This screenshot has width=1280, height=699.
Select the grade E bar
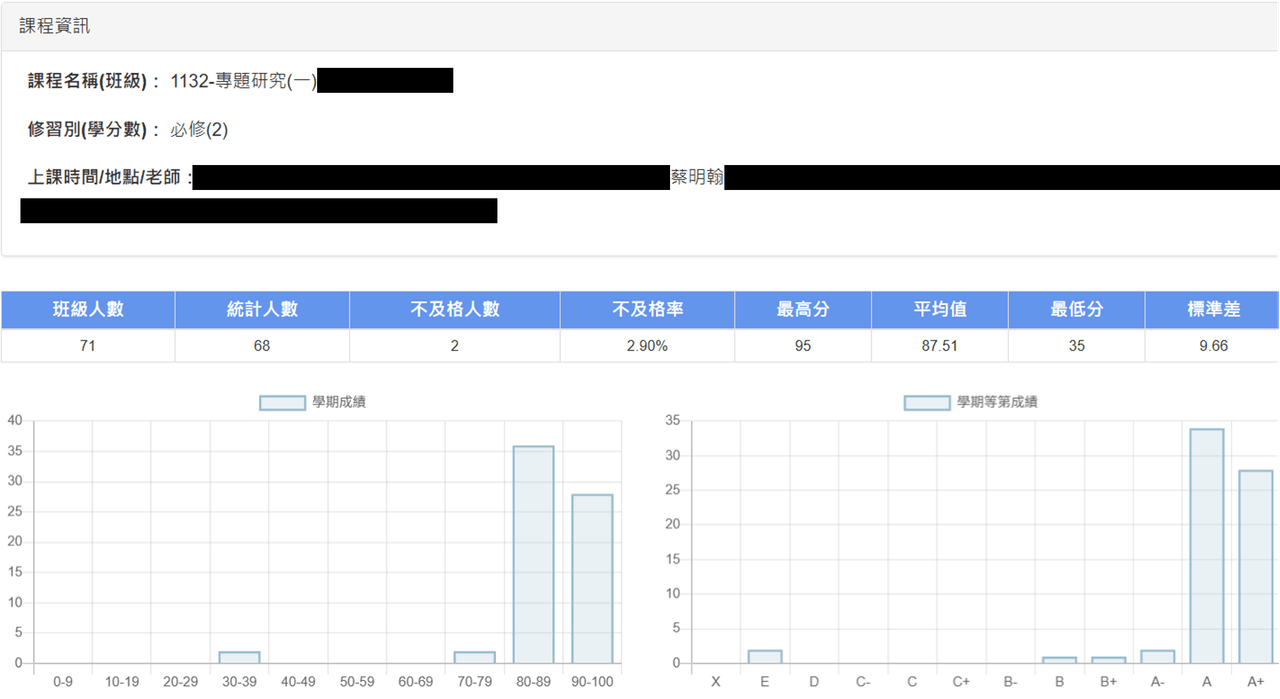tap(765, 657)
